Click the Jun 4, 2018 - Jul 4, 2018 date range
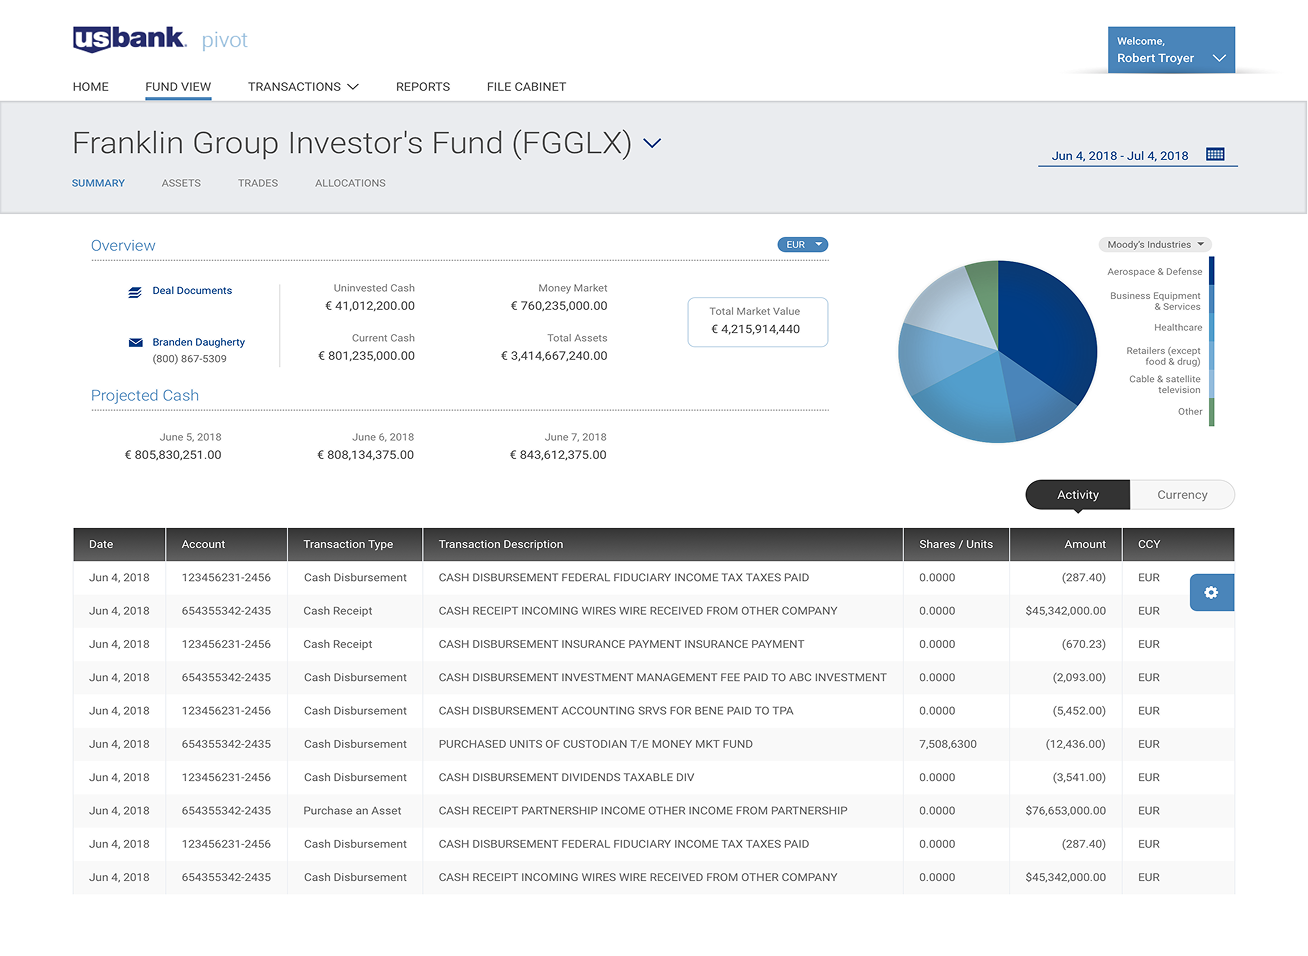The width and height of the screenshot is (1308, 956). (1120, 156)
